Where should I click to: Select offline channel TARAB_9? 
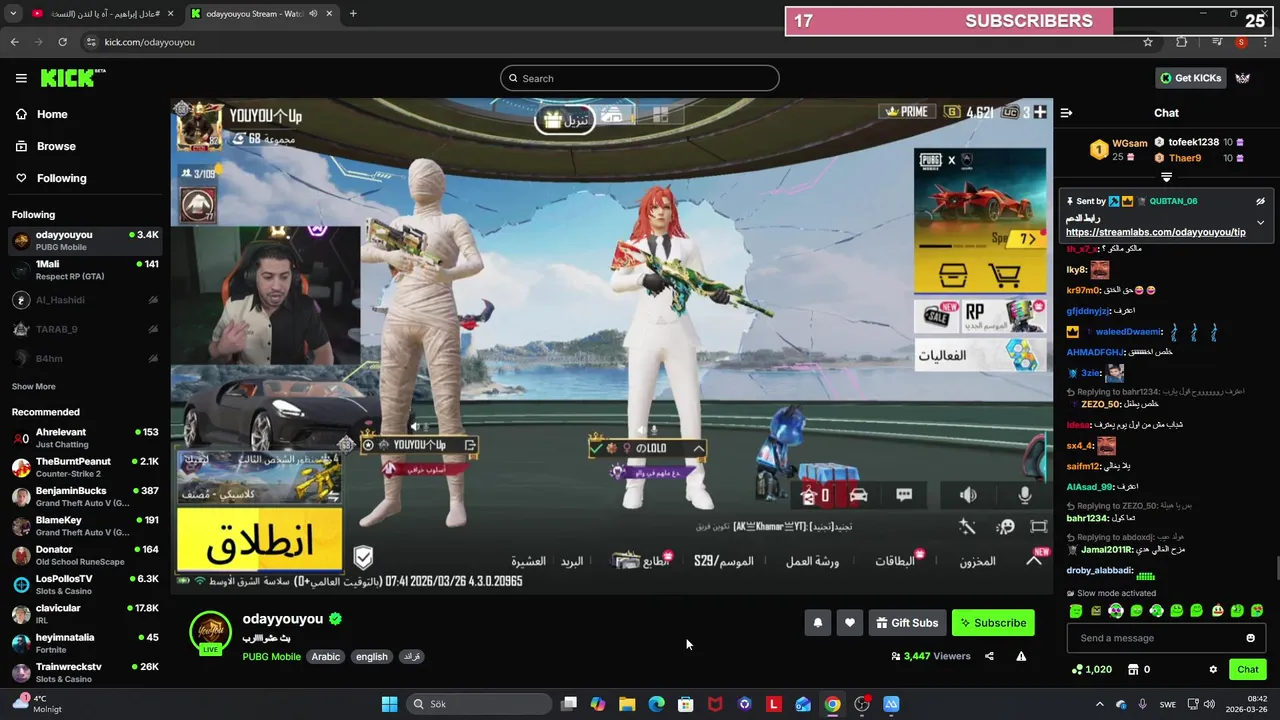85,329
